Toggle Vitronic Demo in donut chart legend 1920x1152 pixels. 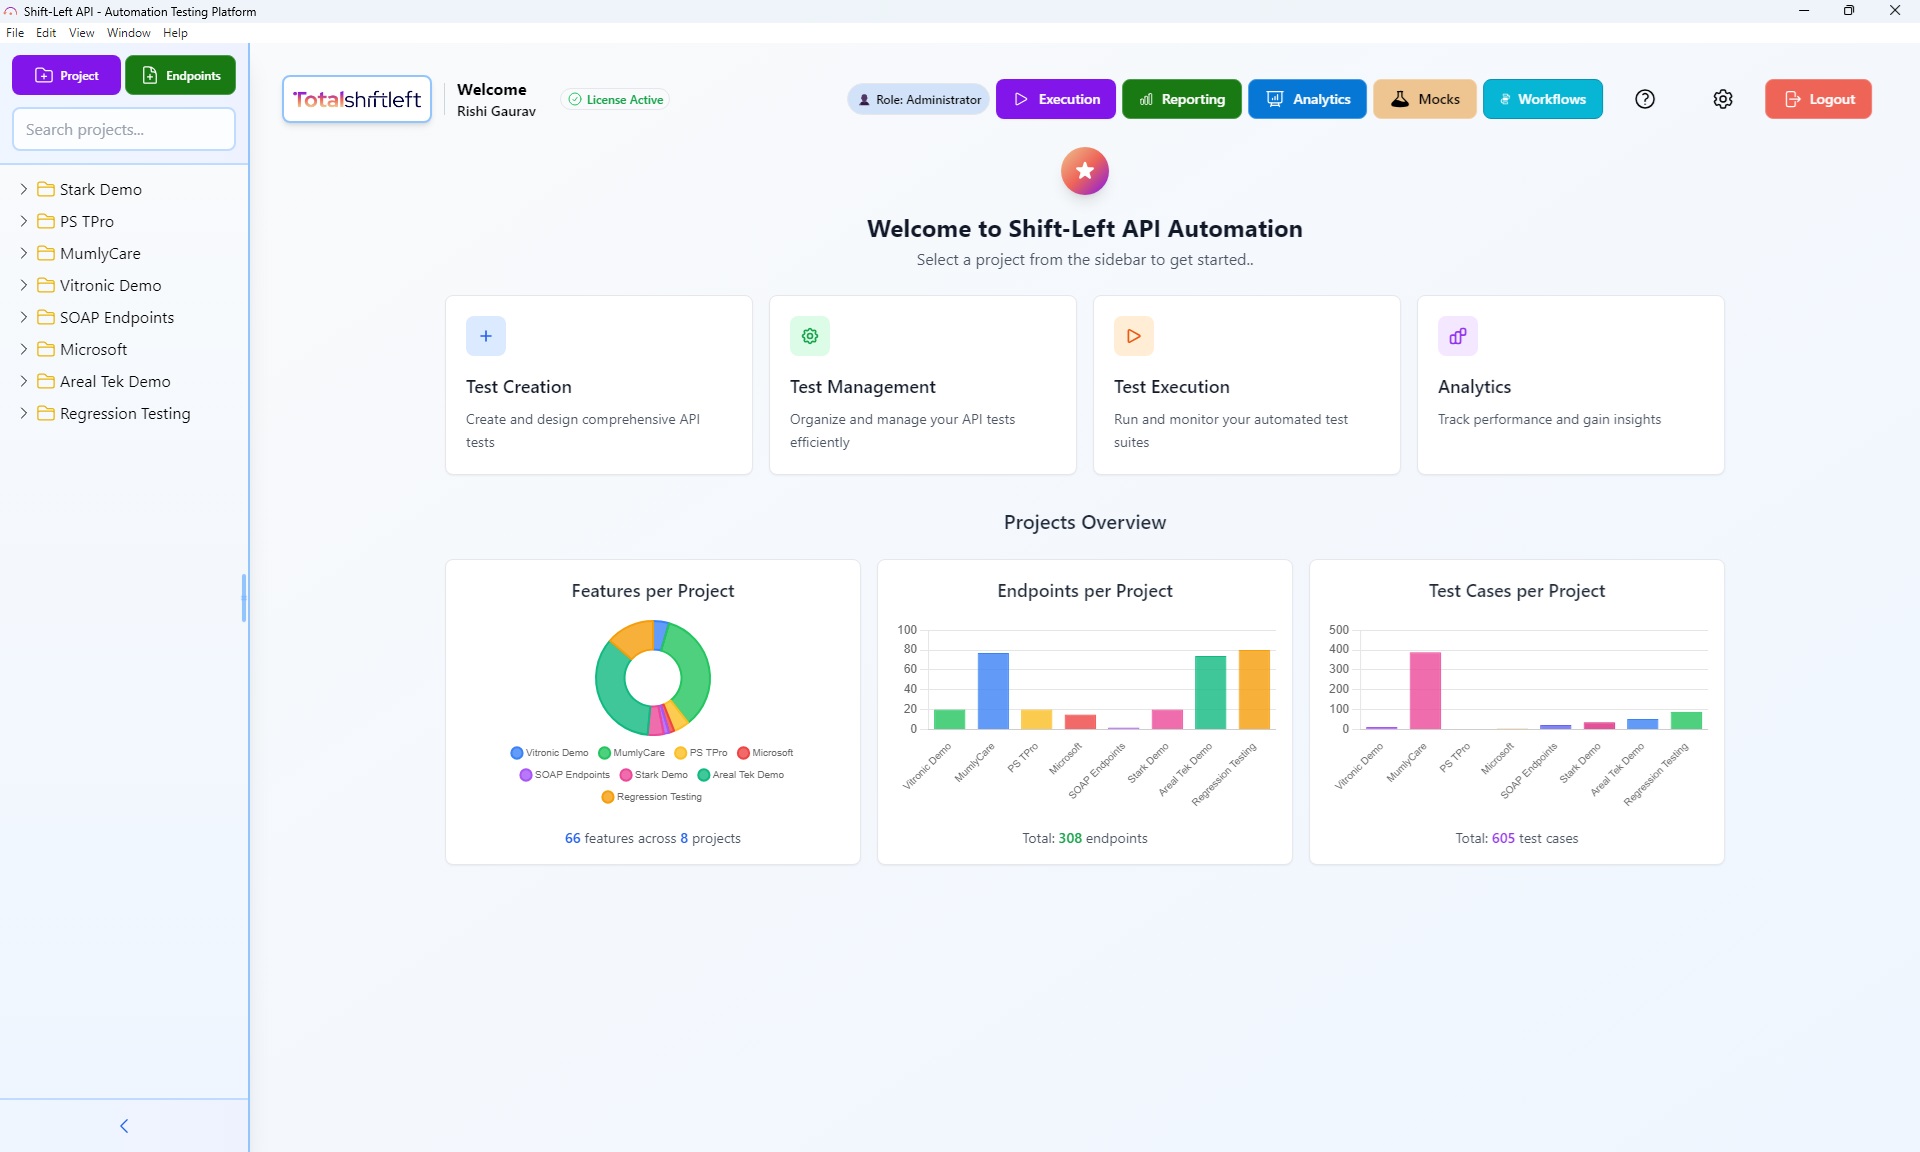point(549,753)
